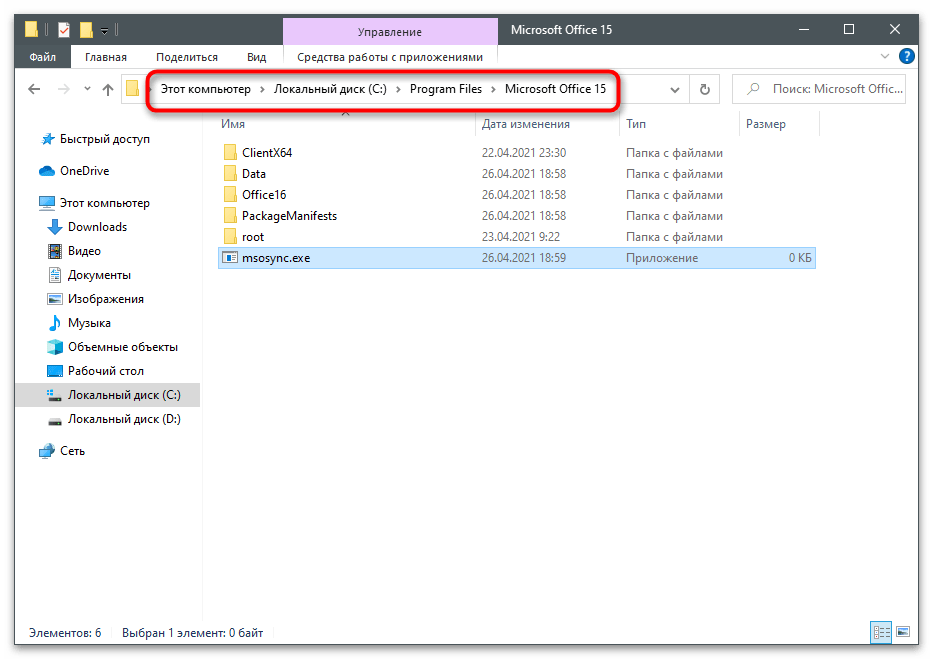This screenshot has height=659, width=933.
Task: Click the search box for Microsoft Office
Action: point(819,89)
